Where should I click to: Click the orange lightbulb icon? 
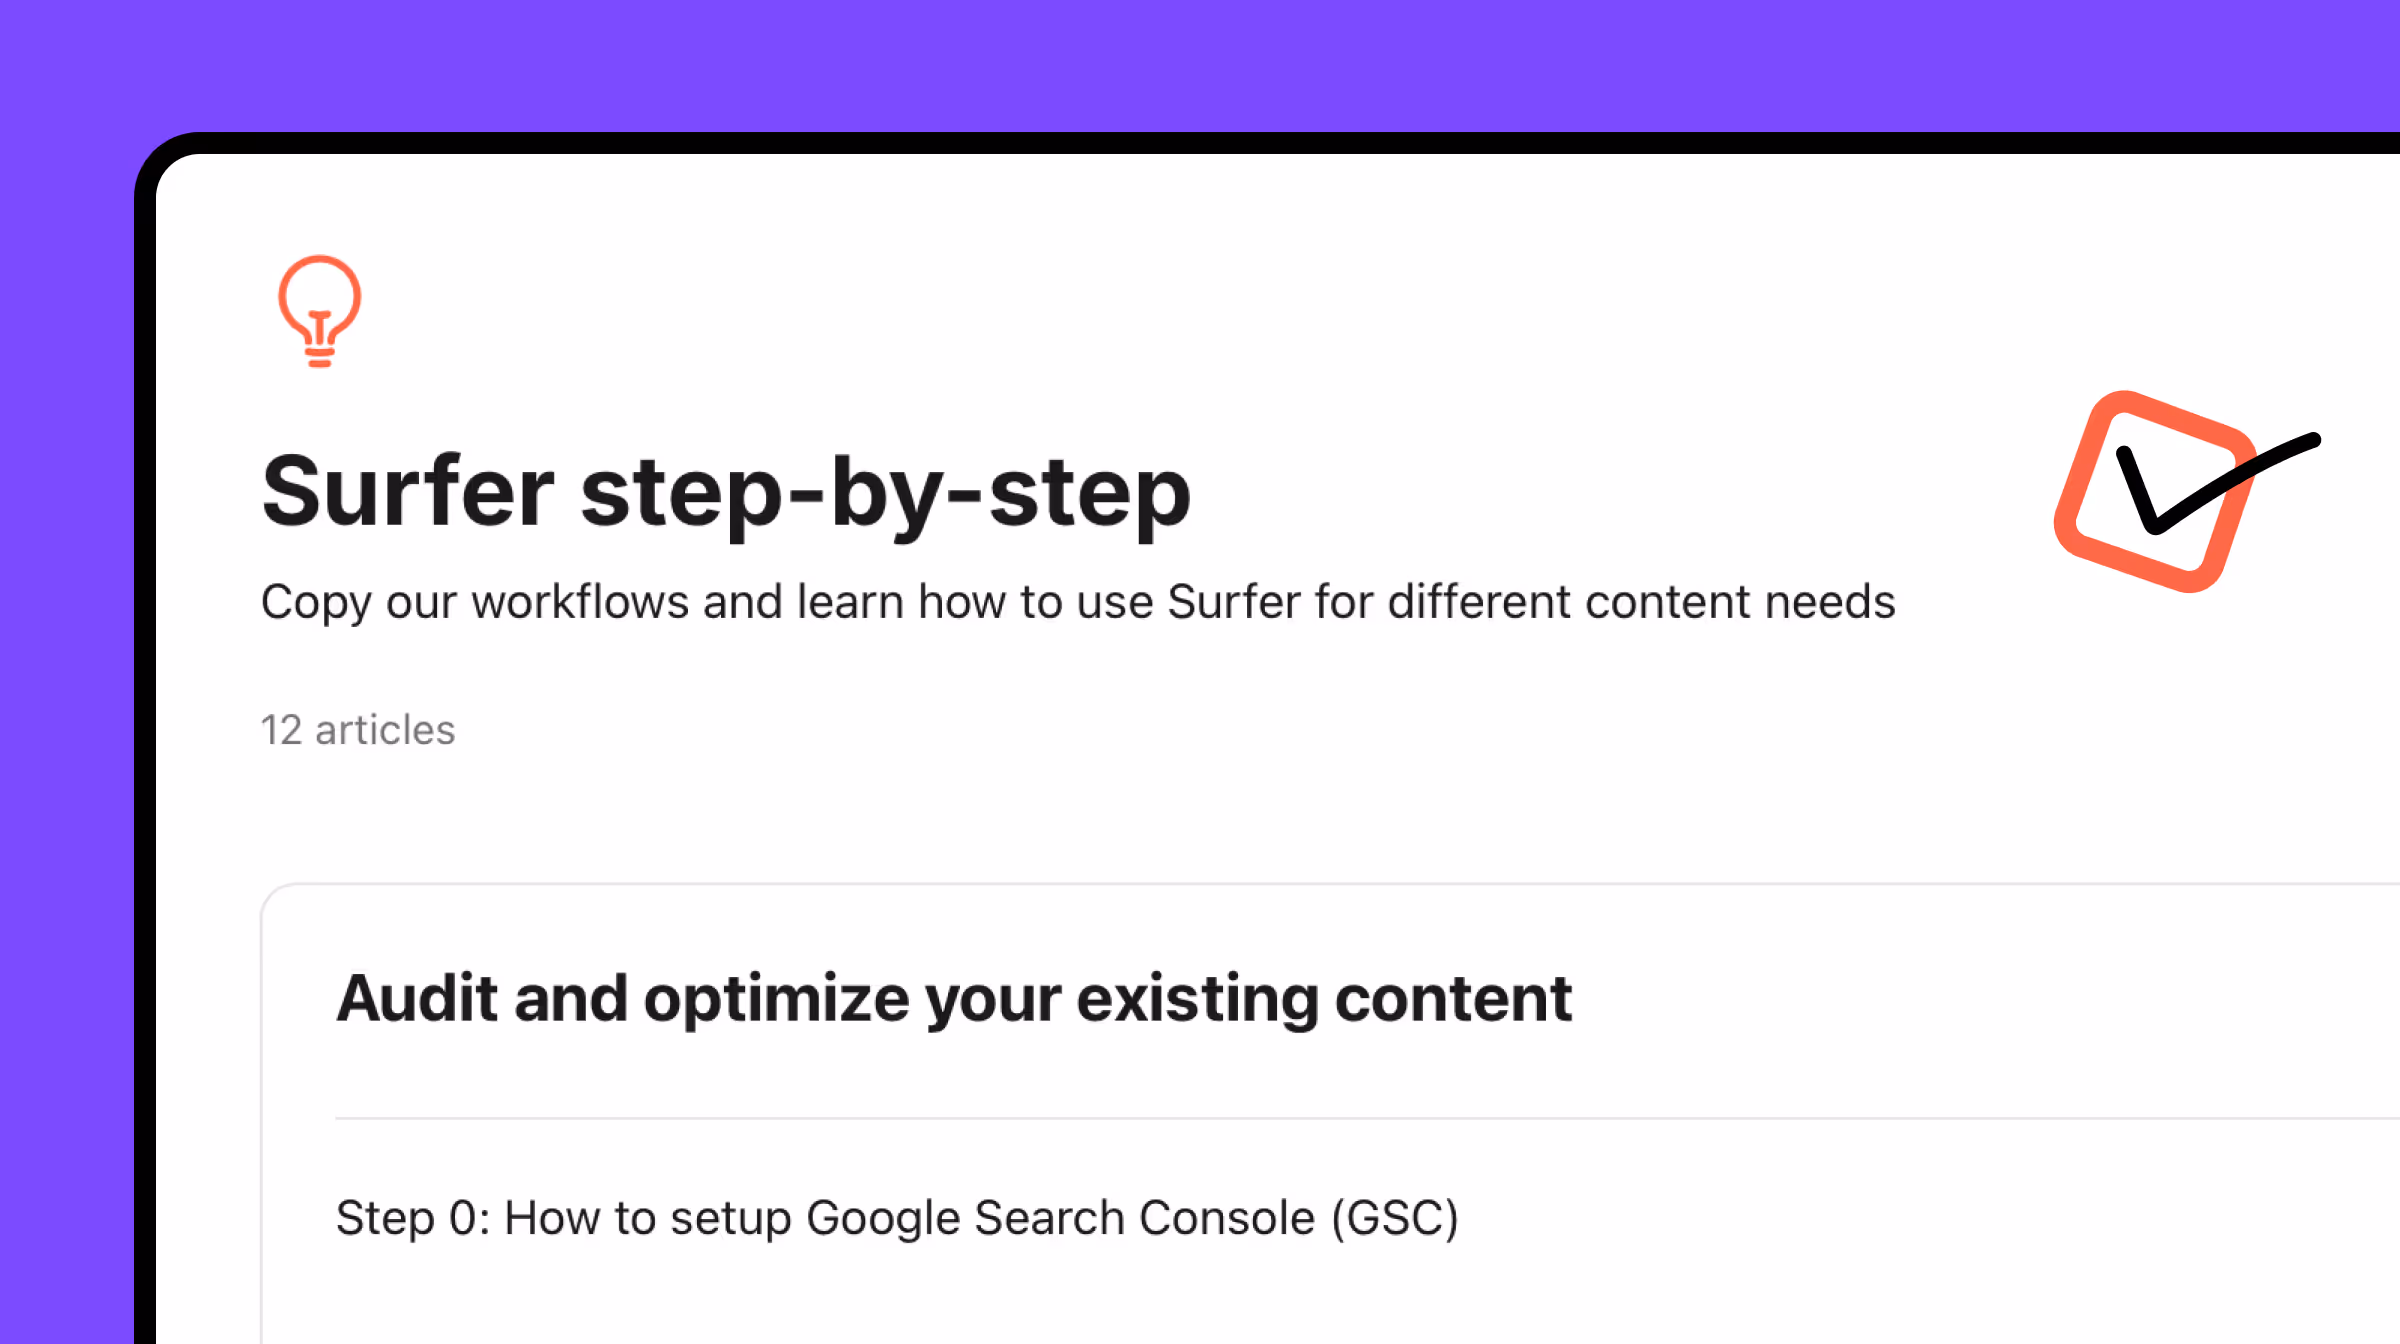319,311
